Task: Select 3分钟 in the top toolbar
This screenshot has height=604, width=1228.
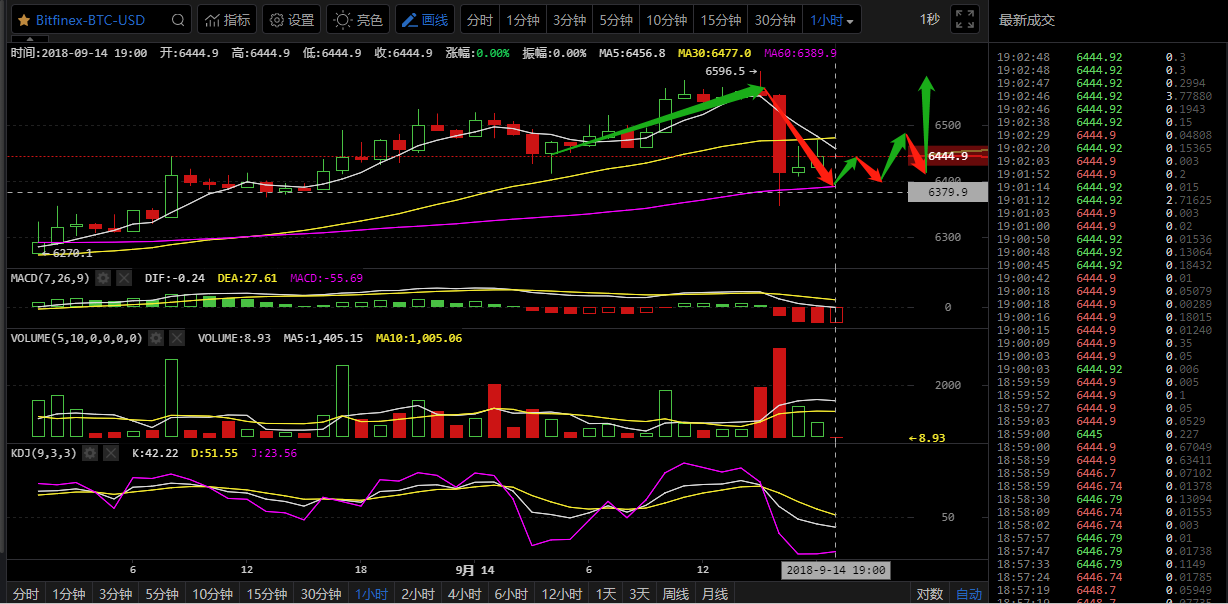Action: [569, 20]
